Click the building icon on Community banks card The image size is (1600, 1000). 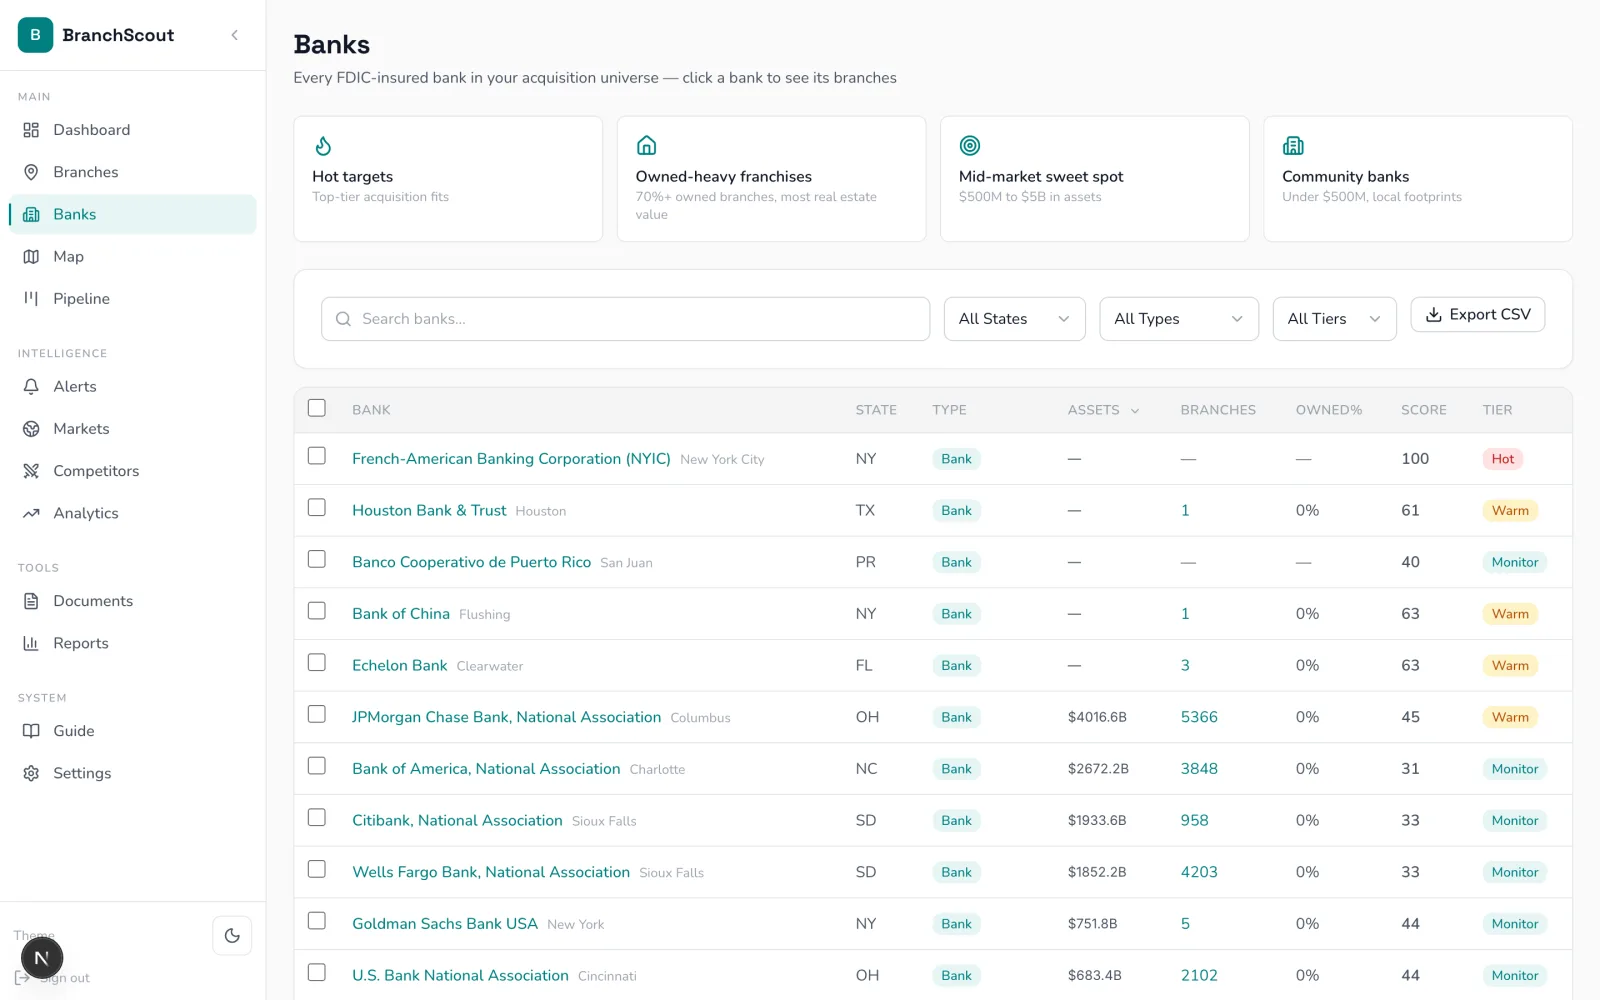pos(1293,146)
